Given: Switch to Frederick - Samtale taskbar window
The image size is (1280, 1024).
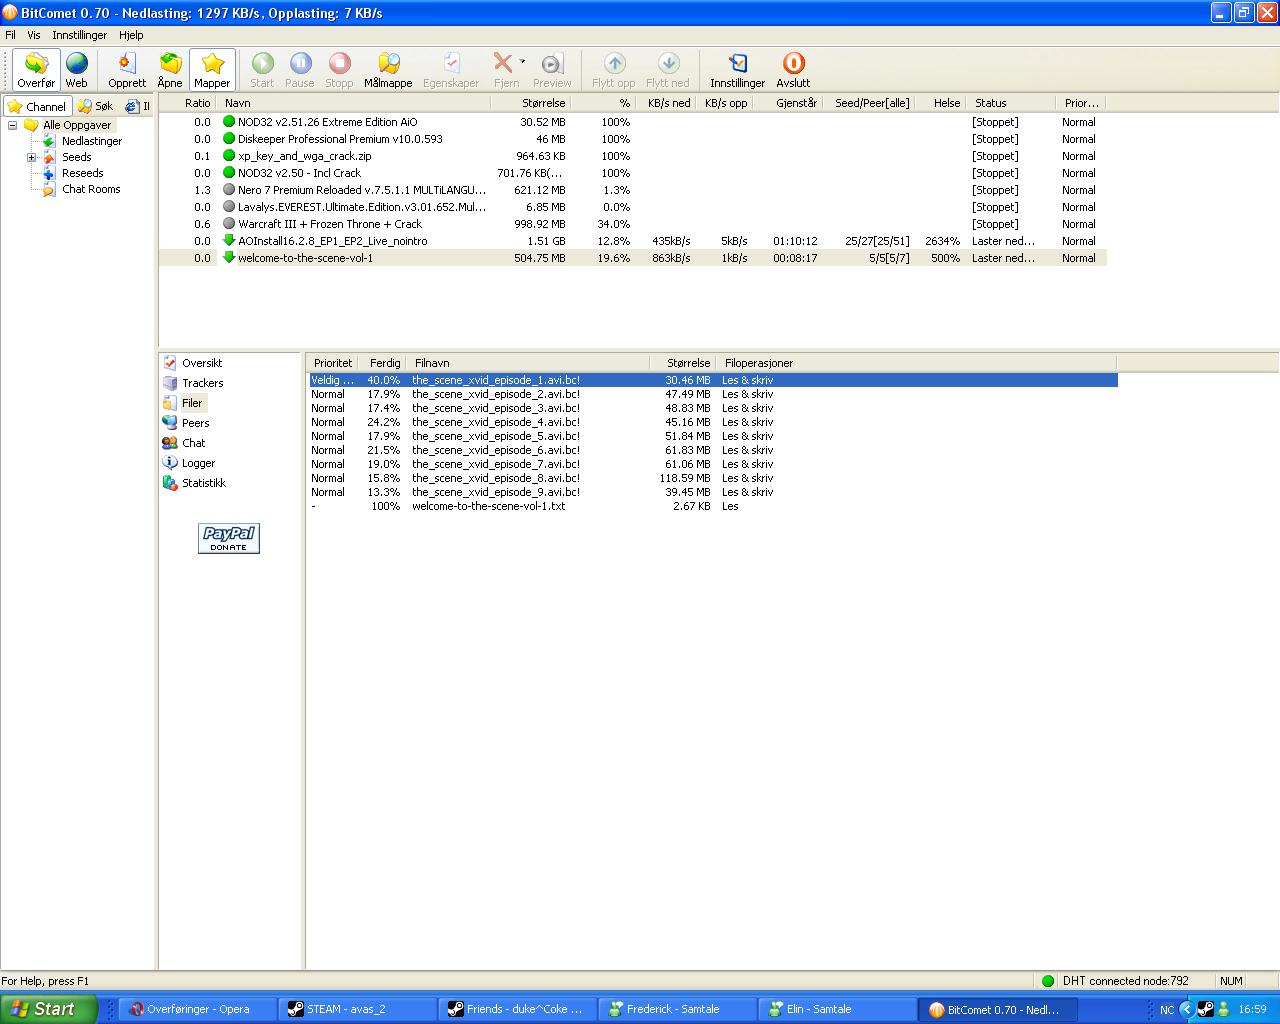Looking at the screenshot, I should coord(678,1009).
